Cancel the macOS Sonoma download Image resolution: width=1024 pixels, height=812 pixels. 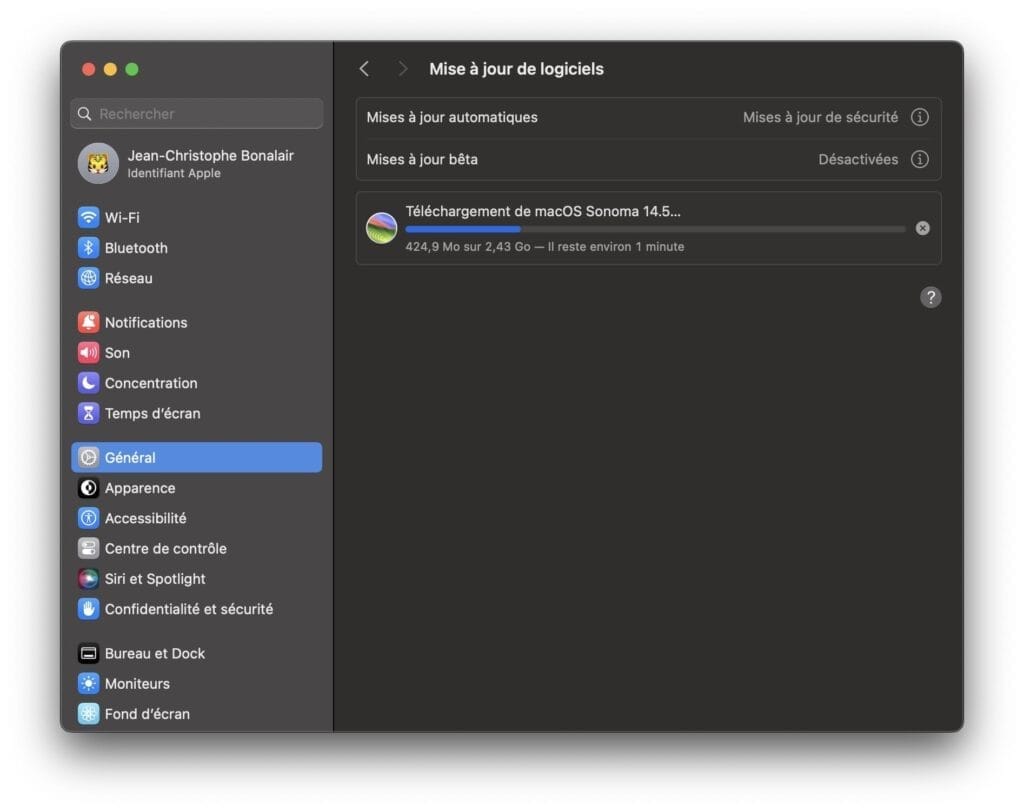(x=922, y=228)
